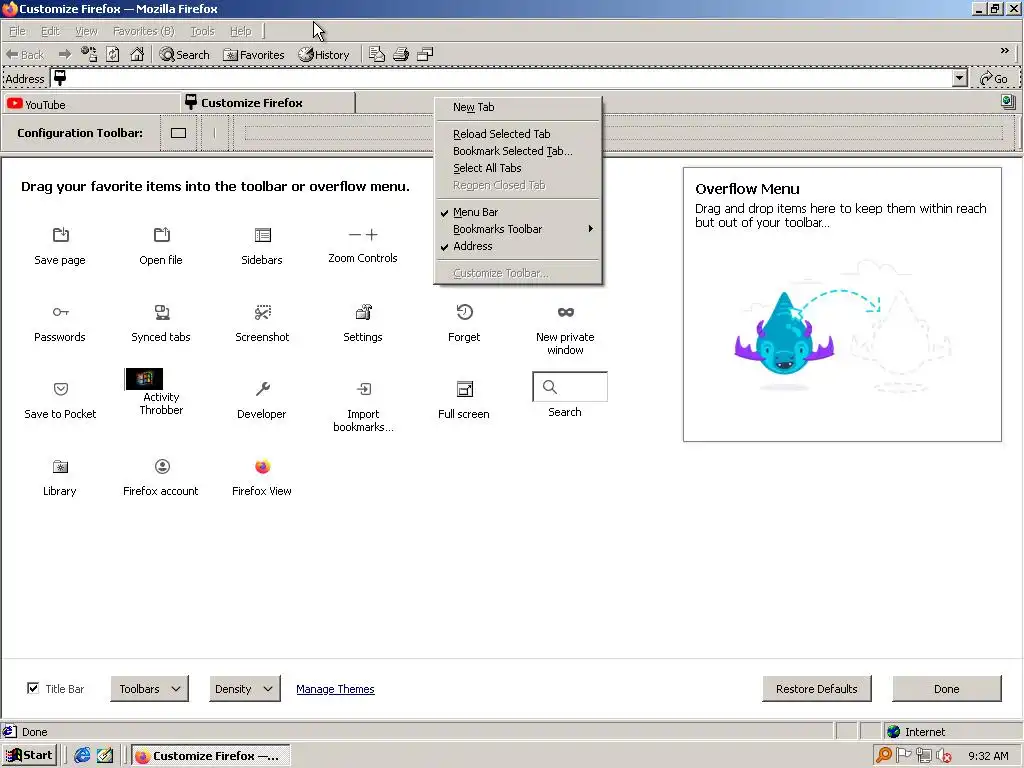Click Select All Tabs entry
Screen dimensions: 1024x768
tap(518, 168)
